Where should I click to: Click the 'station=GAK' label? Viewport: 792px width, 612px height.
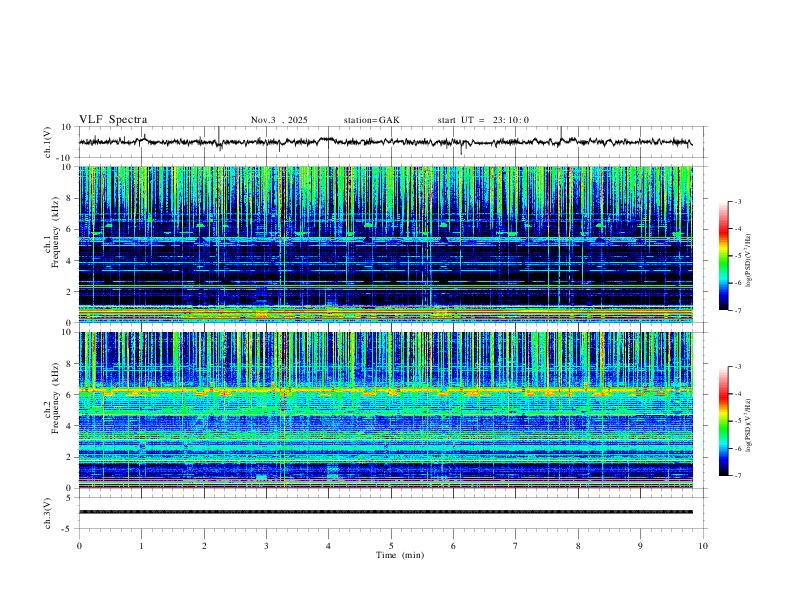[372, 120]
